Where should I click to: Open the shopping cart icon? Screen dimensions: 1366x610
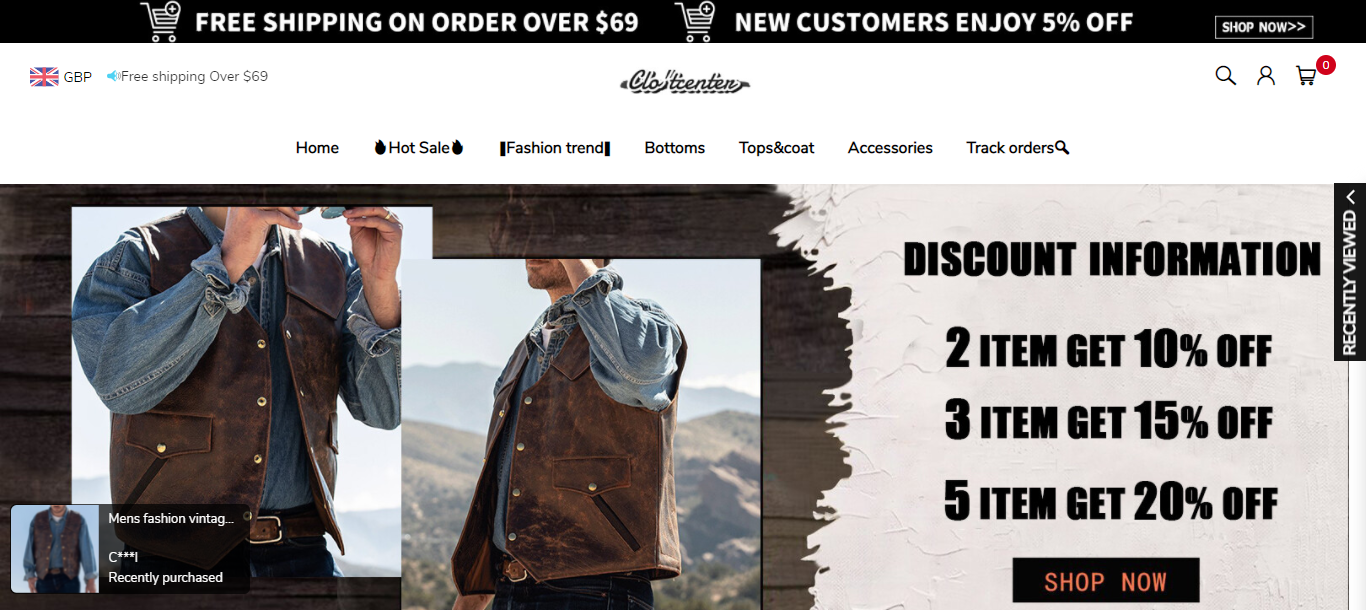[1306, 76]
